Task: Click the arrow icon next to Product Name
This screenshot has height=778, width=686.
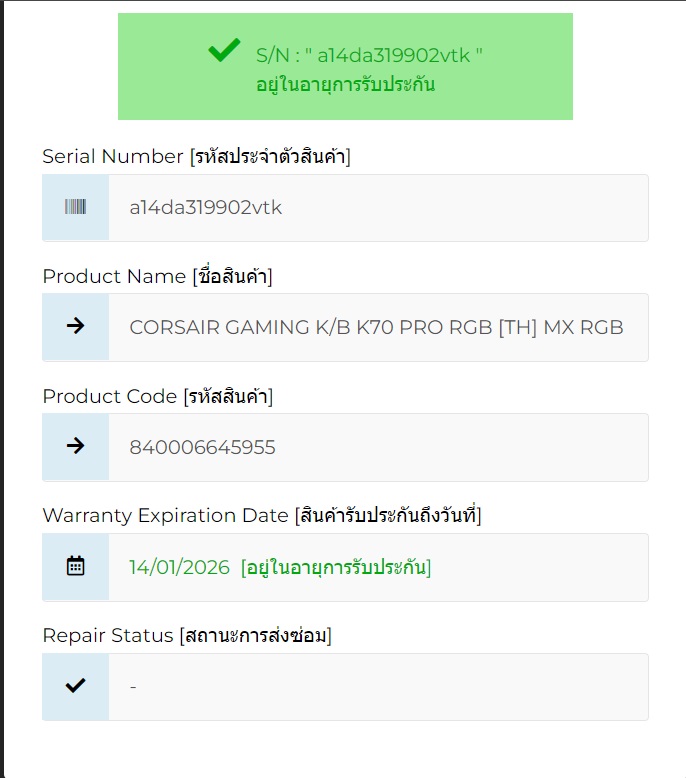Action: pos(75,326)
